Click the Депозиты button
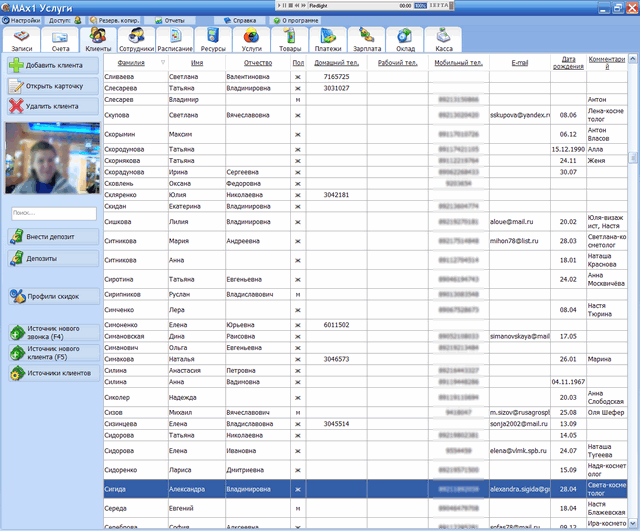 coord(53,258)
